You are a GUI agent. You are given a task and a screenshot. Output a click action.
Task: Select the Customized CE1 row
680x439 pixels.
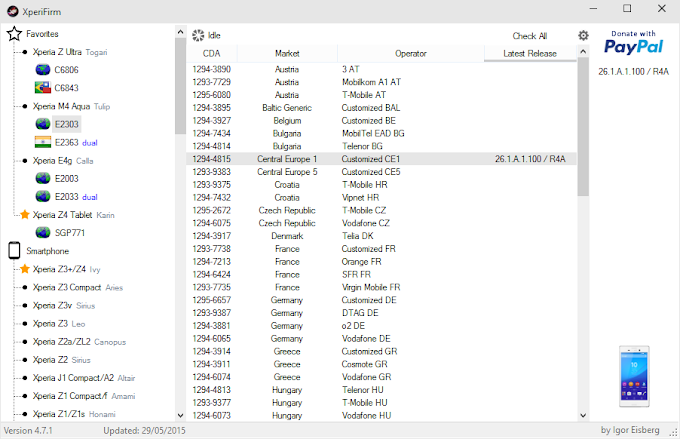(x=382, y=159)
